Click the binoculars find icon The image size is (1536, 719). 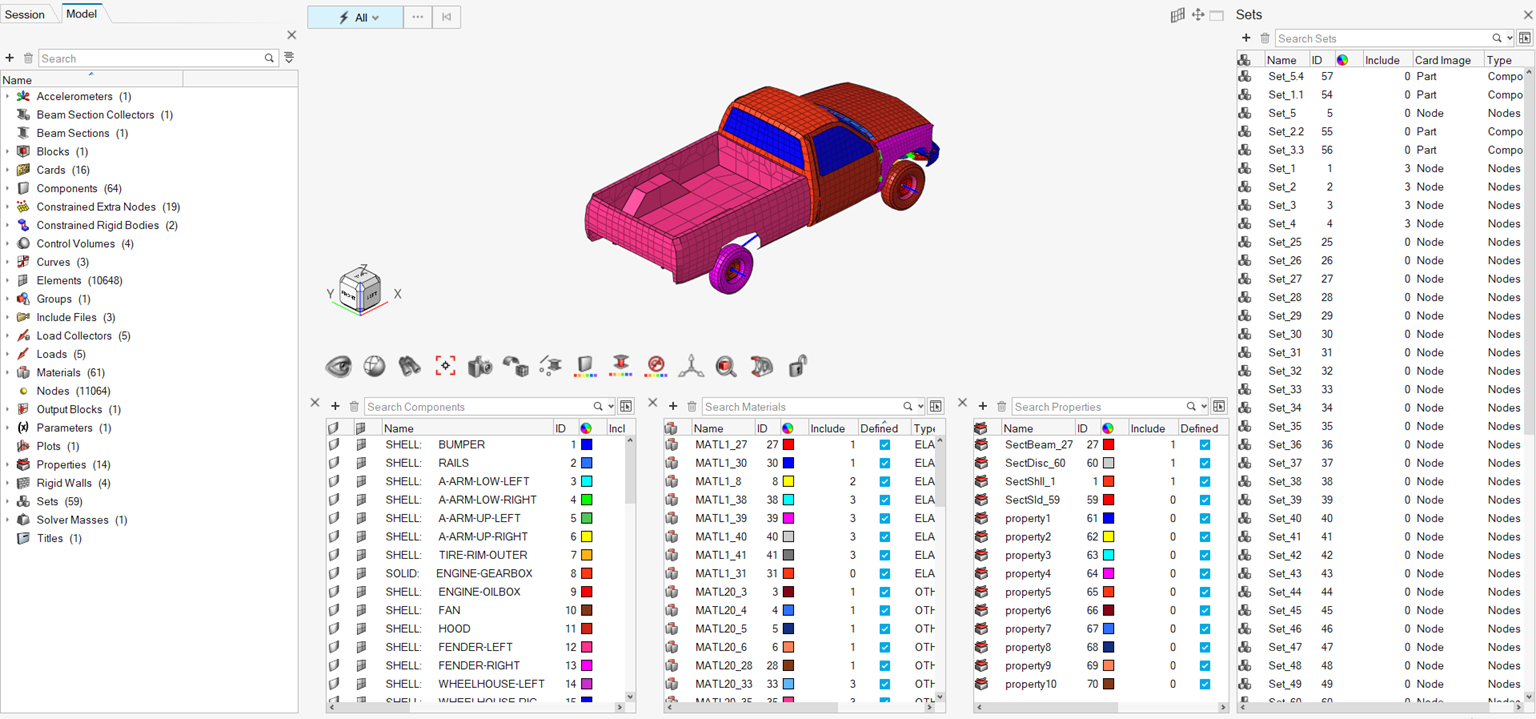pyautogui.click(x=409, y=366)
